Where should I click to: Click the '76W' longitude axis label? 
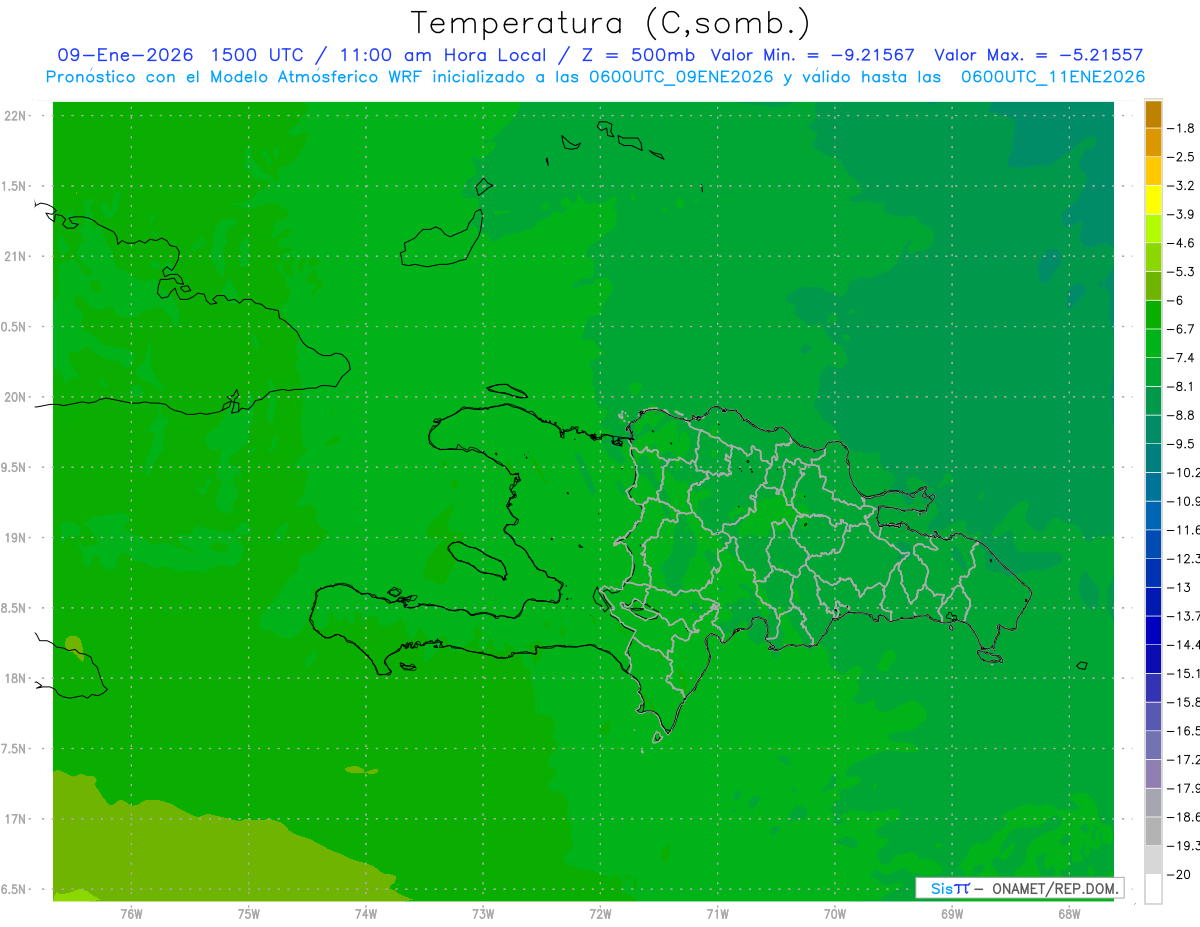pyautogui.click(x=131, y=914)
